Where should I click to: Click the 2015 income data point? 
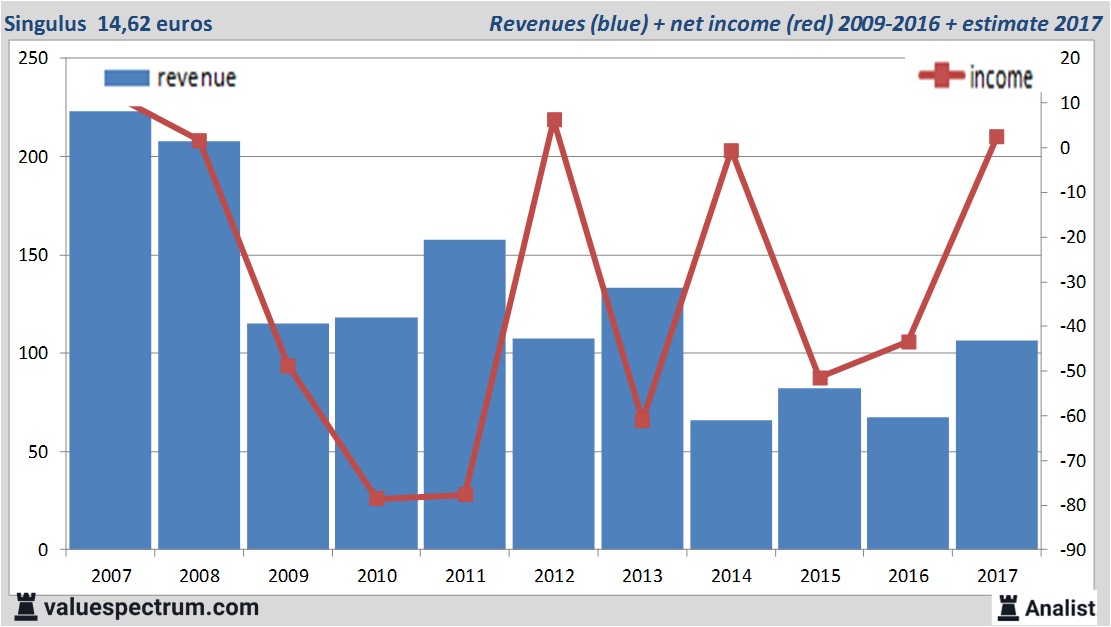[820, 378]
